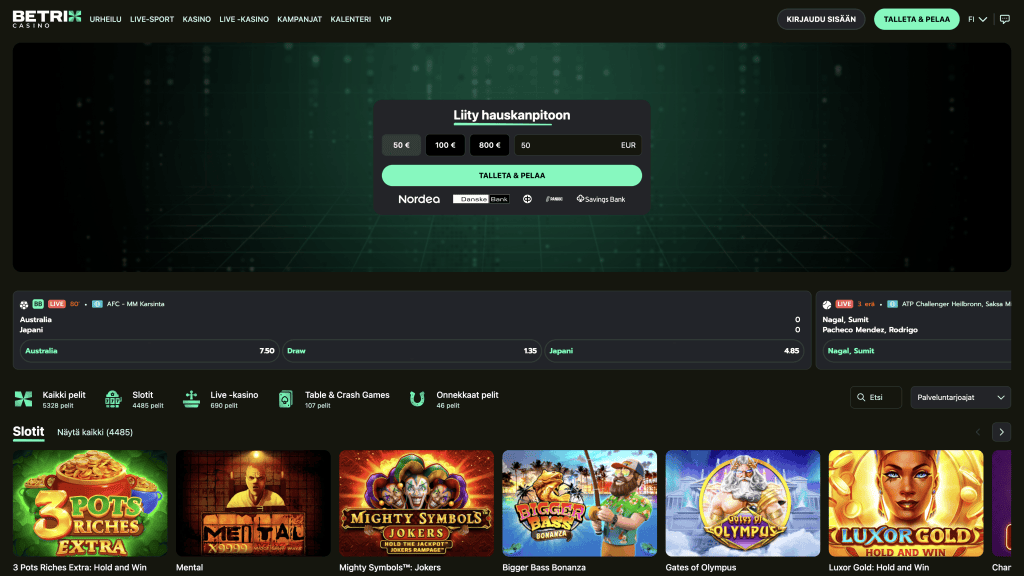Select the Draw 1.35 odds bet
This screenshot has height=576, width=1024.
[x=411, y=351]
